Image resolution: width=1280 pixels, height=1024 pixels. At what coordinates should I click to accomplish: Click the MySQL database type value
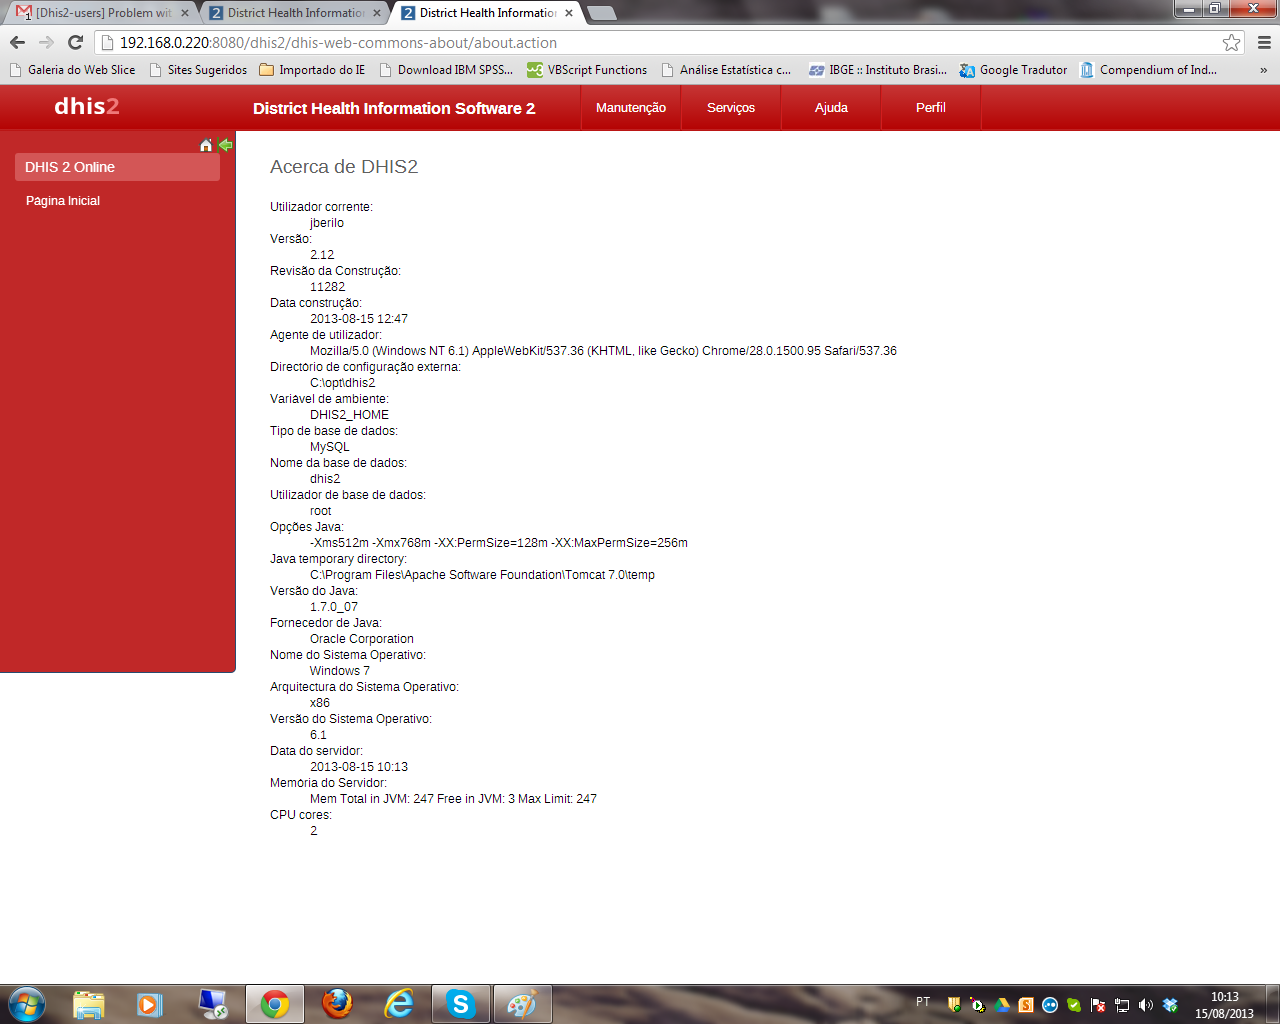330,447
